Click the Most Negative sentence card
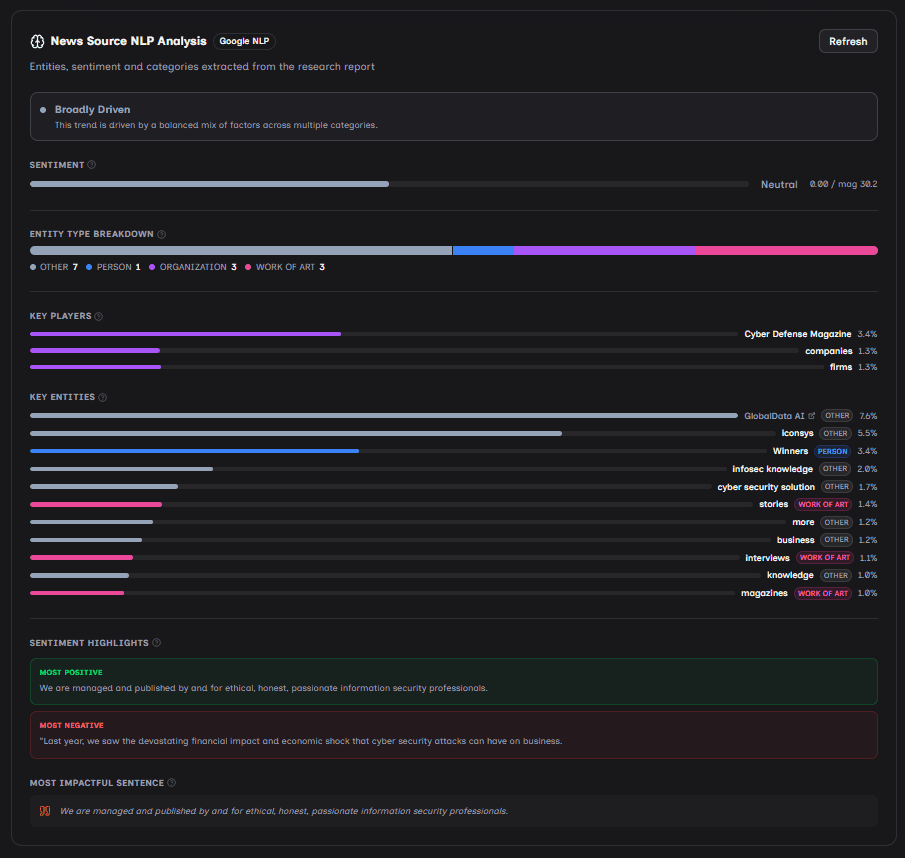 pos(454,735)
